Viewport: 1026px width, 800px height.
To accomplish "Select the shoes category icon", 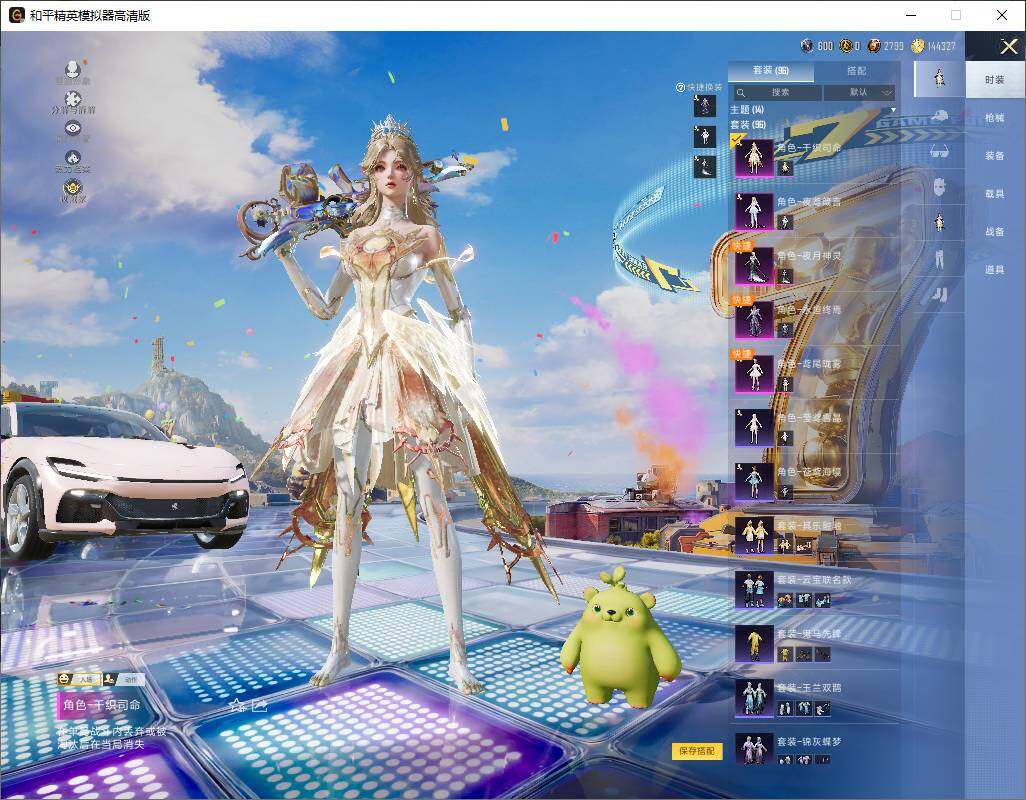I will click(940, 294).
